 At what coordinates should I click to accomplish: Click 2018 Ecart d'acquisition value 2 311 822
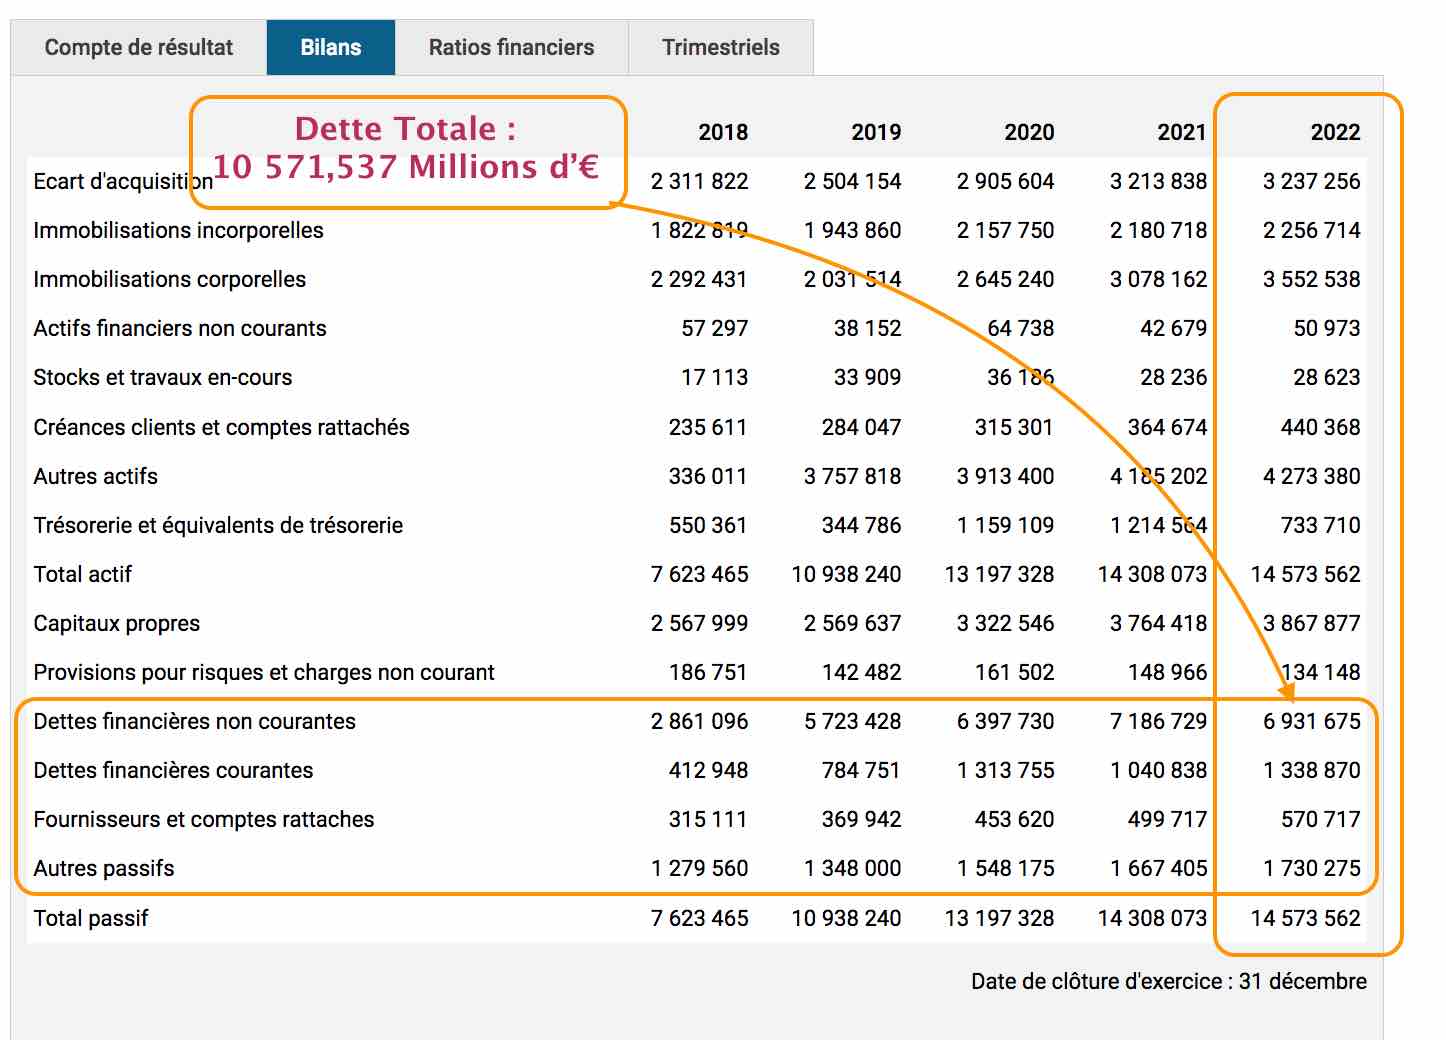699,181
